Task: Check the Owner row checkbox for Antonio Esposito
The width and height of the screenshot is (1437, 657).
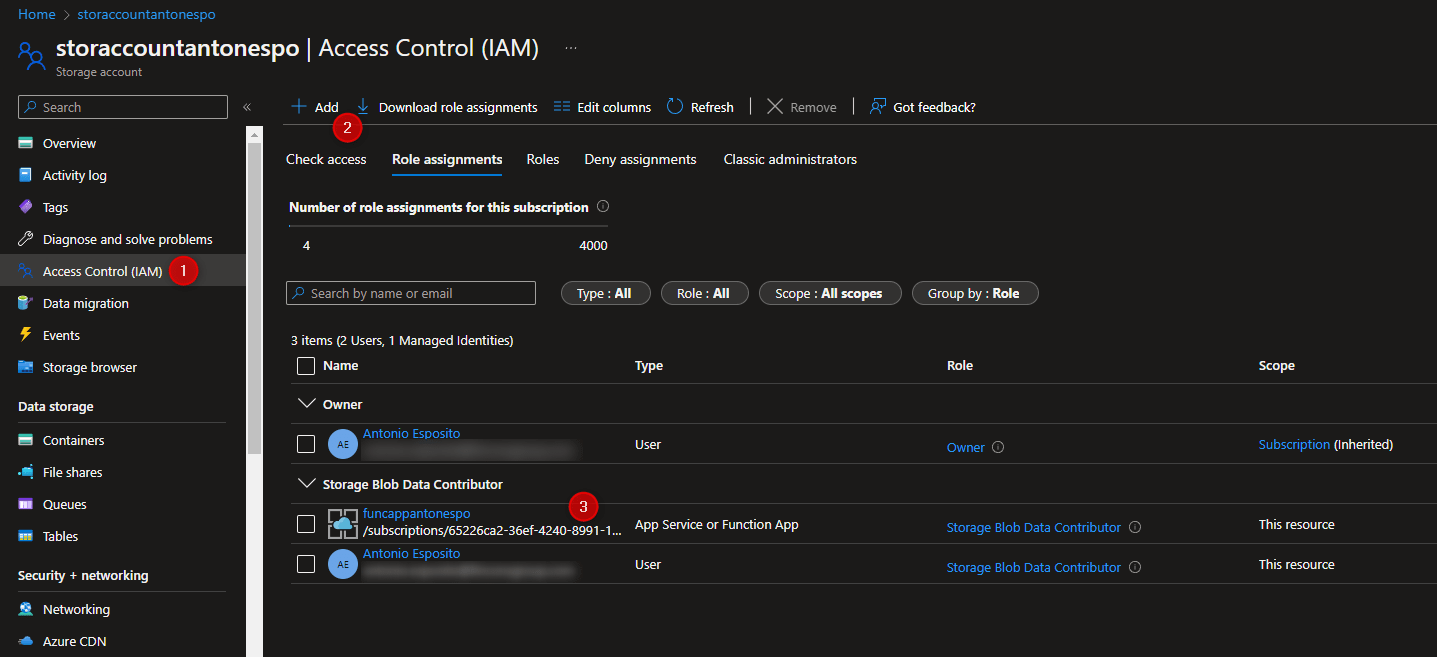Action: pos(305,443)
